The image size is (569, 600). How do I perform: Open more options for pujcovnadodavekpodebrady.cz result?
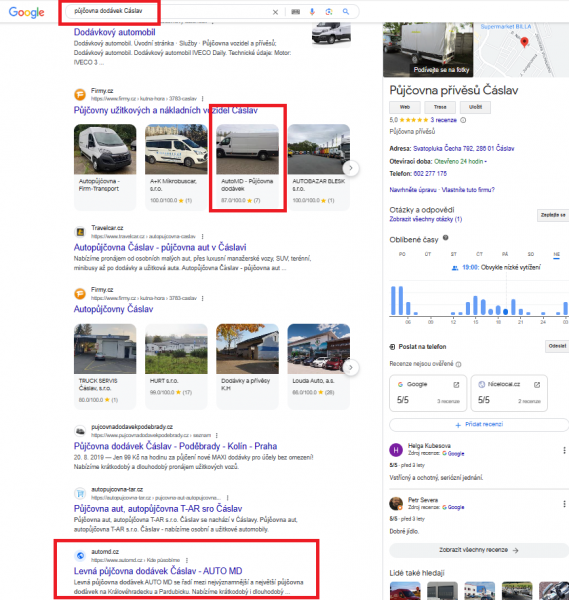click(217, 435)
